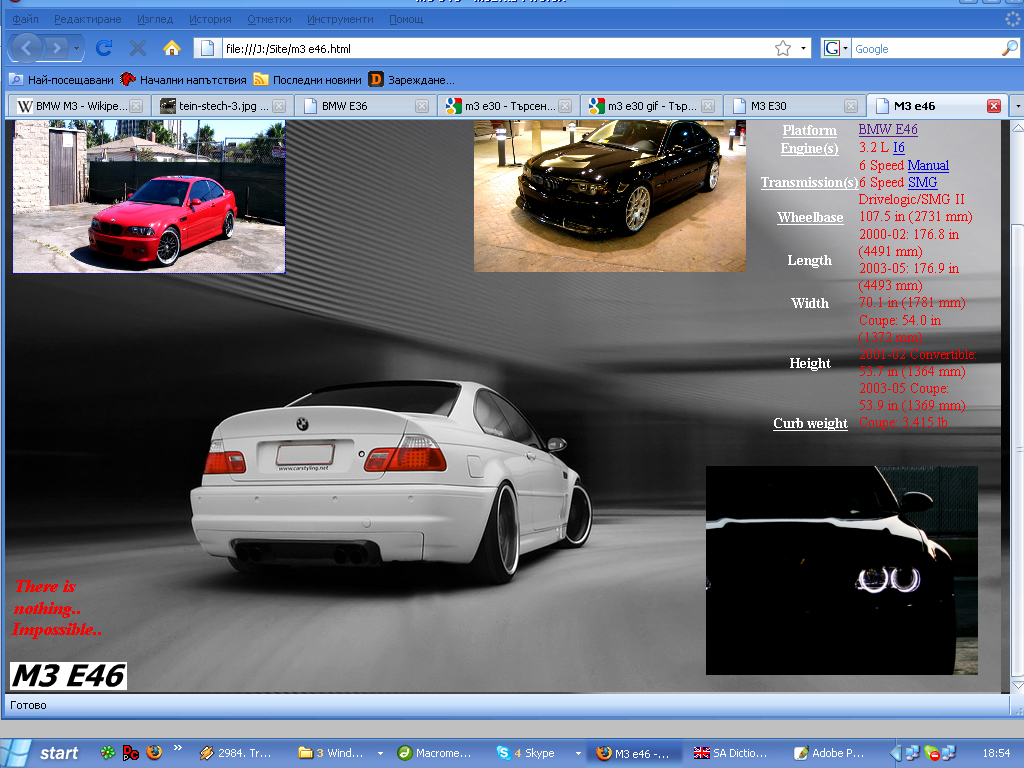The height and width of the screenshot is (768, 1024).
Task: Click the page icon in address bar
Action: click(x=207, y=48)
